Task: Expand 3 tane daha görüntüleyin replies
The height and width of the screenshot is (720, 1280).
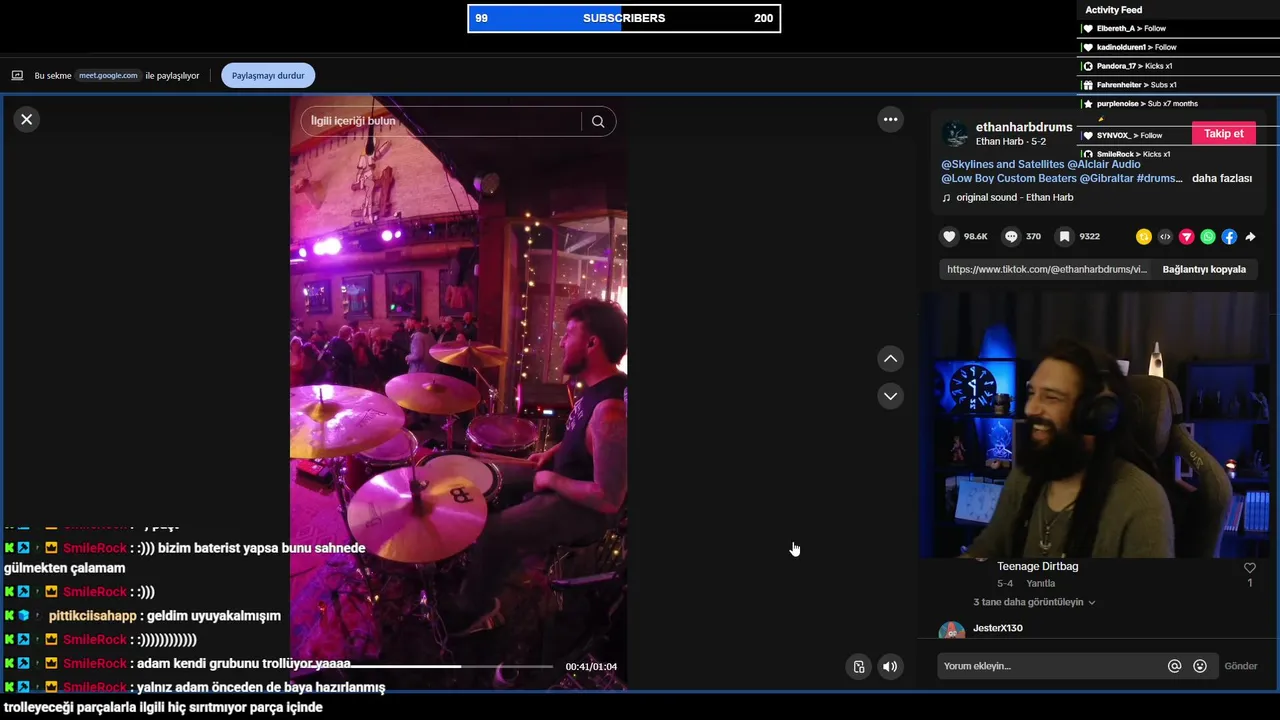Action: [1034, 602]
